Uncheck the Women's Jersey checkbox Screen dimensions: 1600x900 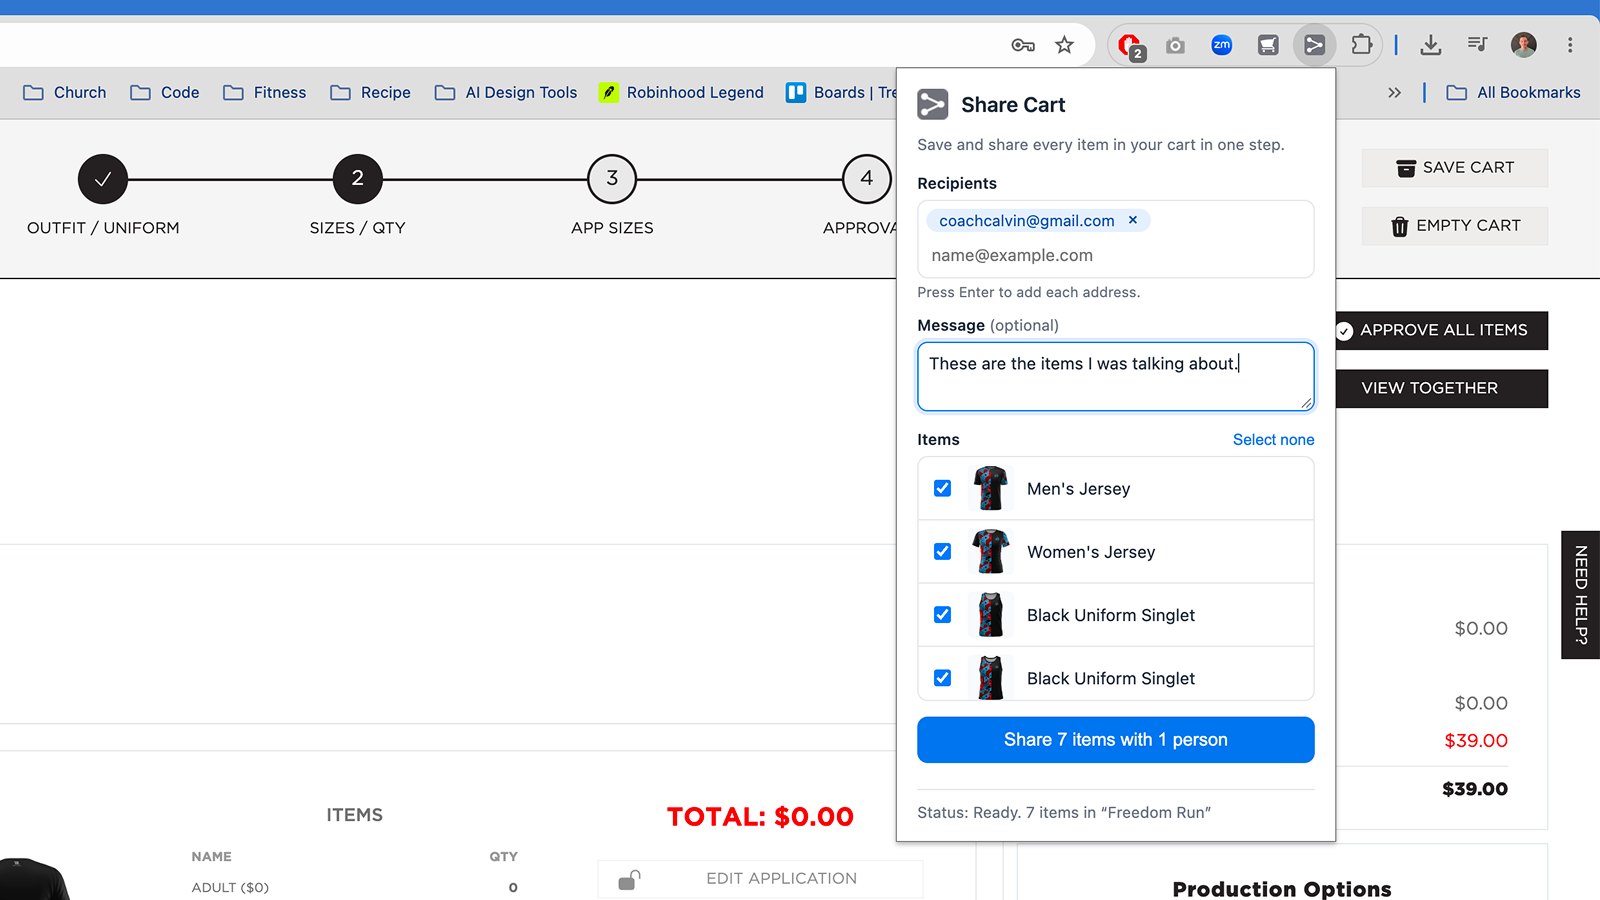pyautogui.click(x=942, y=551)
